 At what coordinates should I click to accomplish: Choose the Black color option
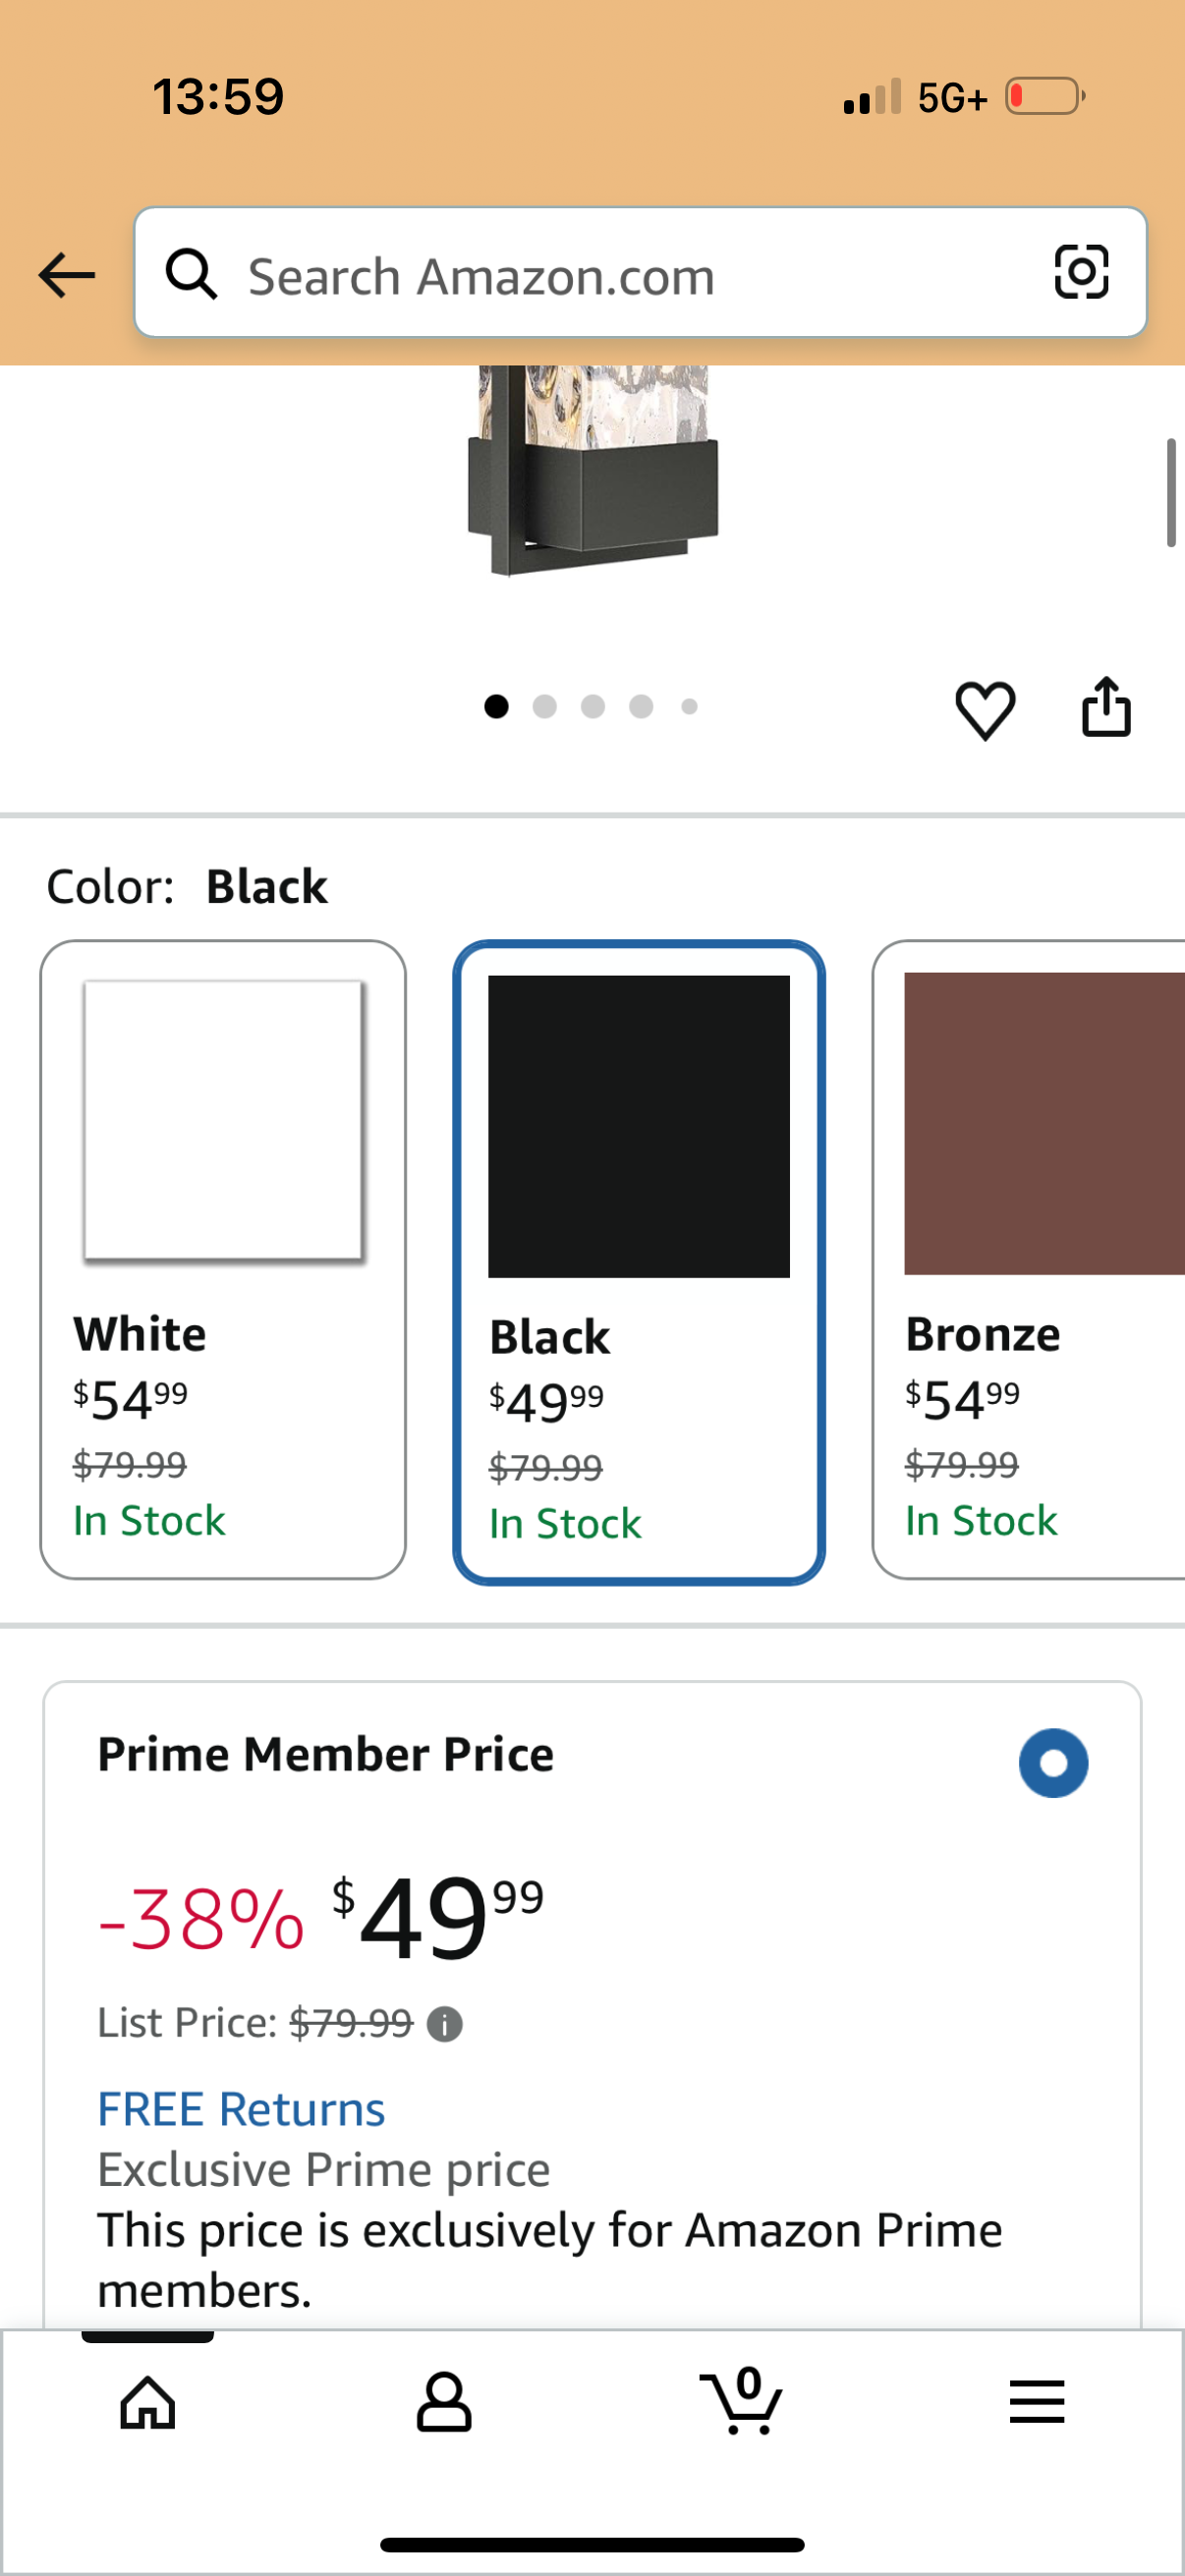pos(639,1262)
